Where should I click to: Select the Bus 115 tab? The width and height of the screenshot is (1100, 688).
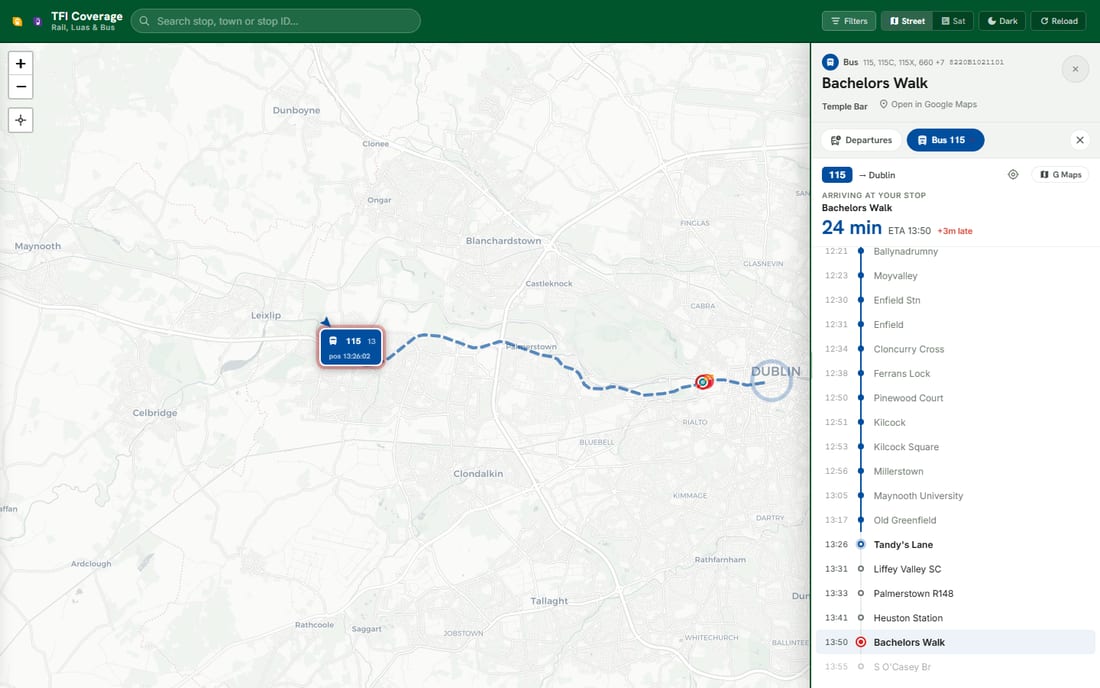945,140
